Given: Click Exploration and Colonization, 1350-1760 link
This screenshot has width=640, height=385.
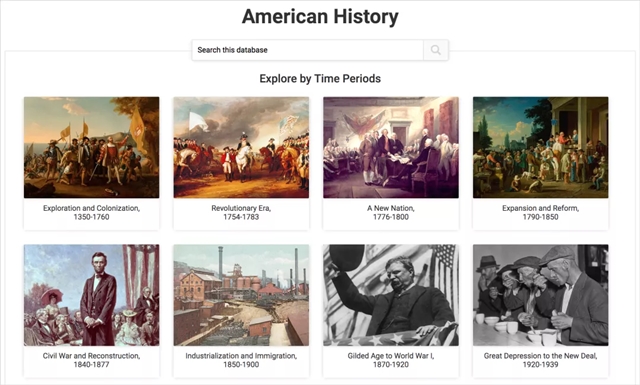Looking at the screenshot, I should (x=91, y=213).
